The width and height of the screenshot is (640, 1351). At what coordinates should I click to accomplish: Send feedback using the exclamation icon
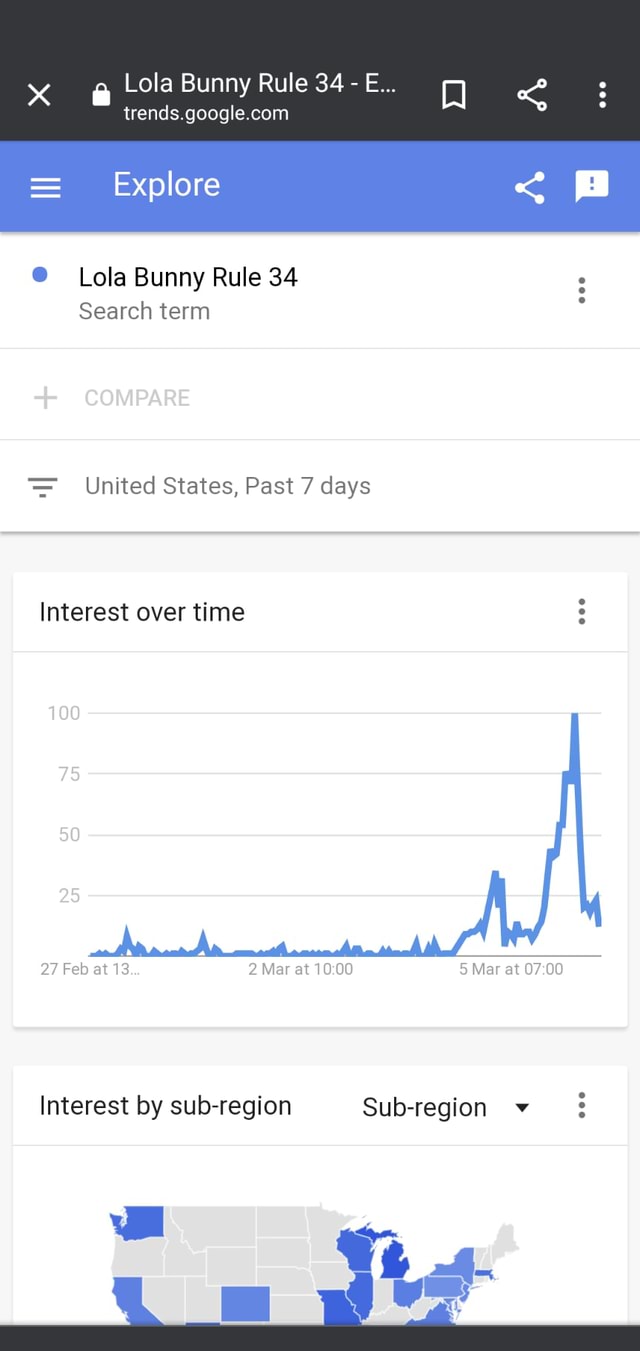tap(592, 186)
